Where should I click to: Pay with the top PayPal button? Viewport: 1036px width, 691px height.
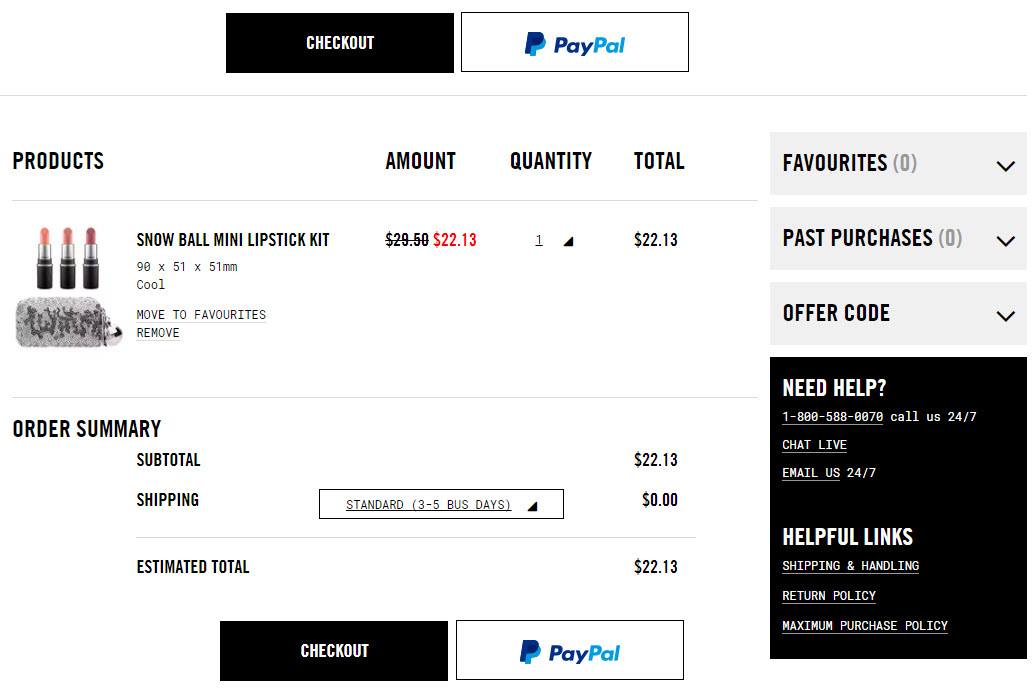coord(575,42)
